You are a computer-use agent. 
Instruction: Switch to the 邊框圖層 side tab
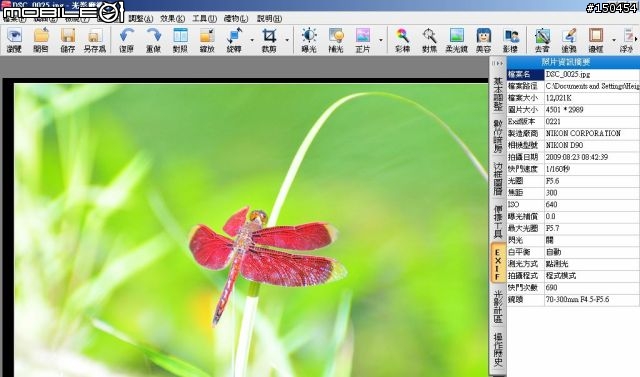(x=498, y=179)
